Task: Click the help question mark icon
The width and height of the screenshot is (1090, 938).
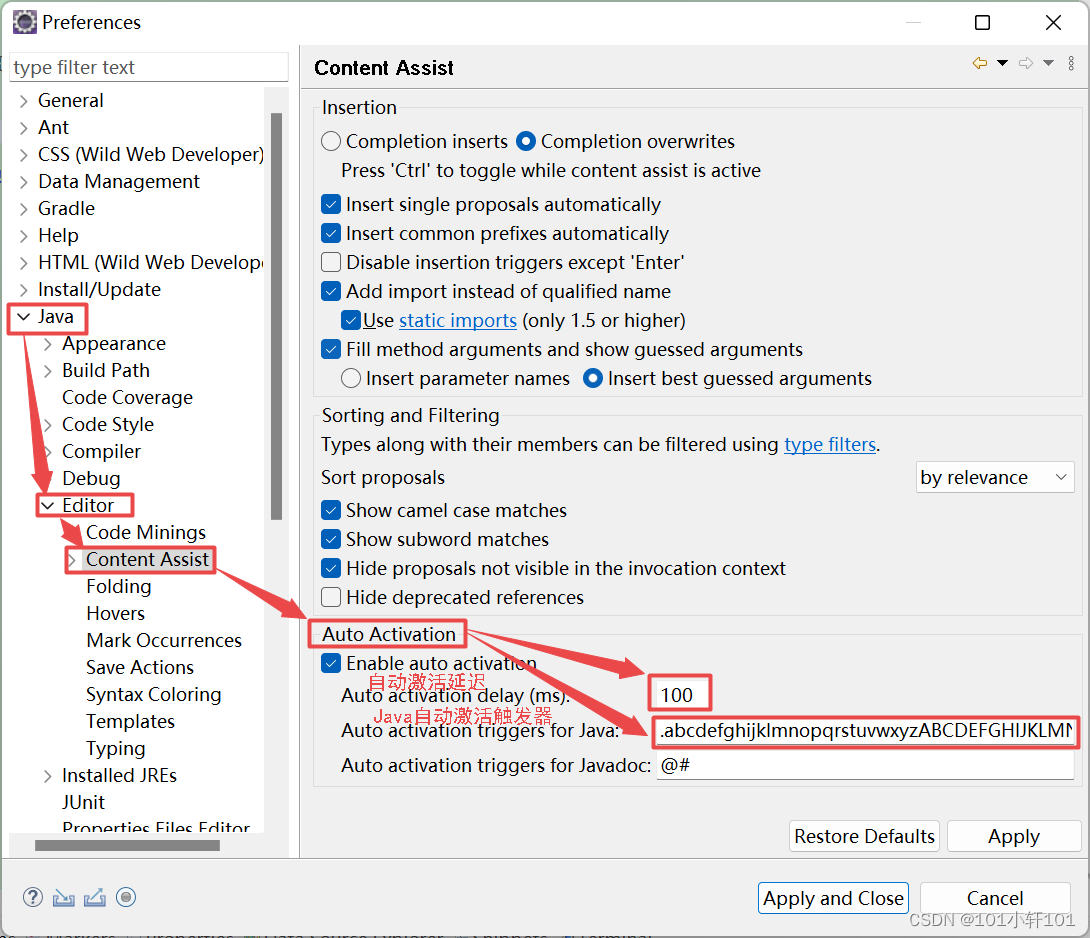Action: (33, 897)
